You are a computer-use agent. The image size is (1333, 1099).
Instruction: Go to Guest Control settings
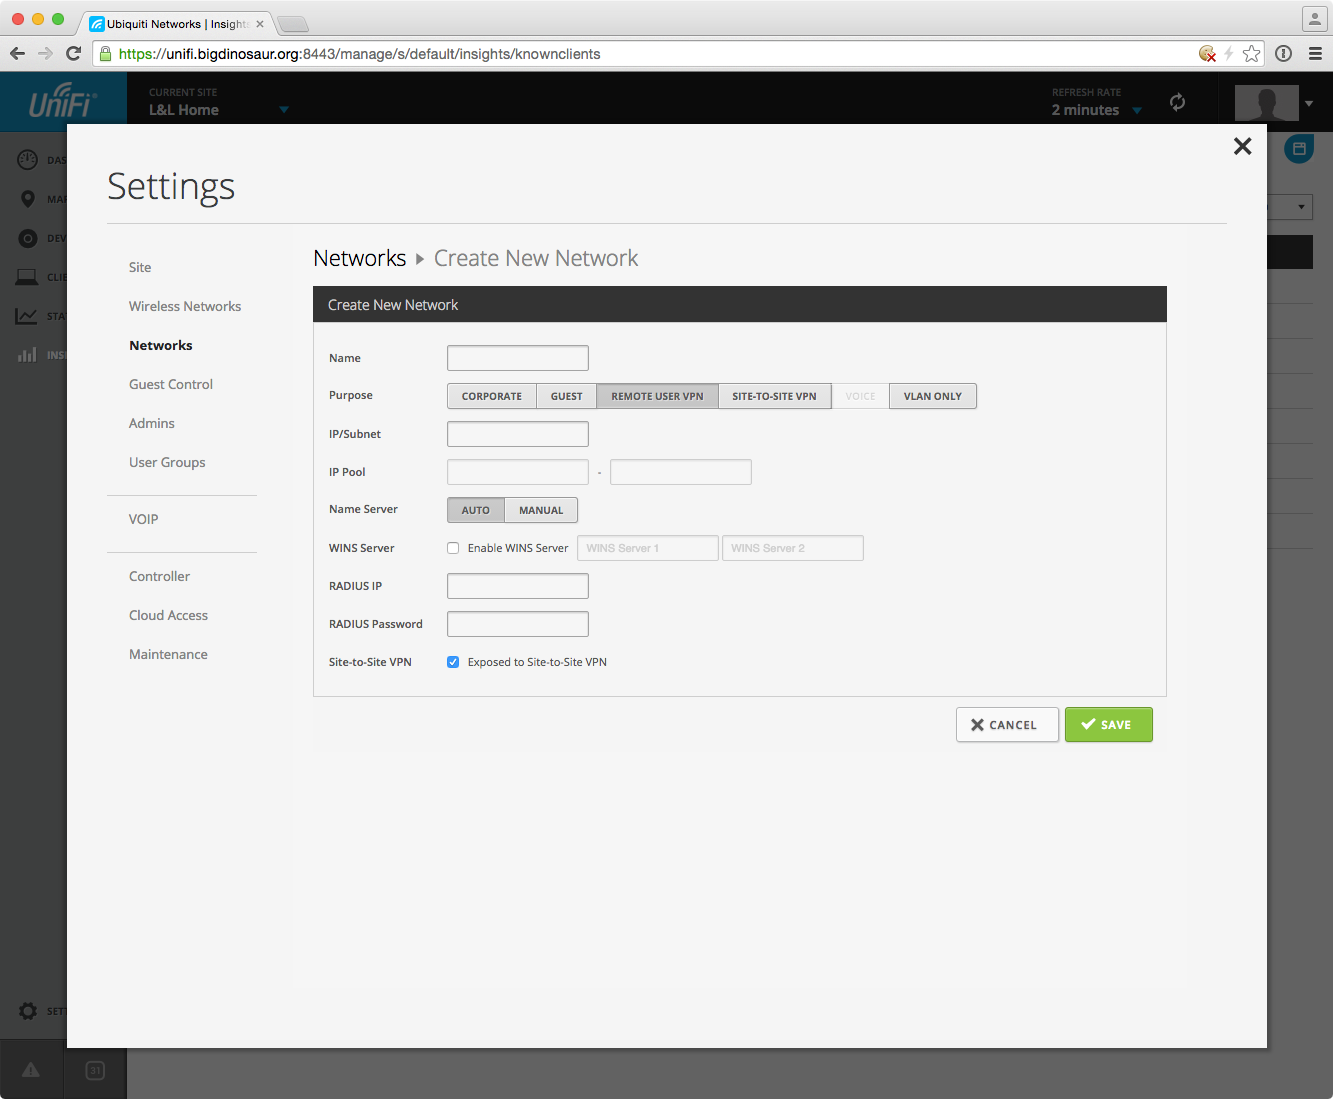[x=171, y=384]
